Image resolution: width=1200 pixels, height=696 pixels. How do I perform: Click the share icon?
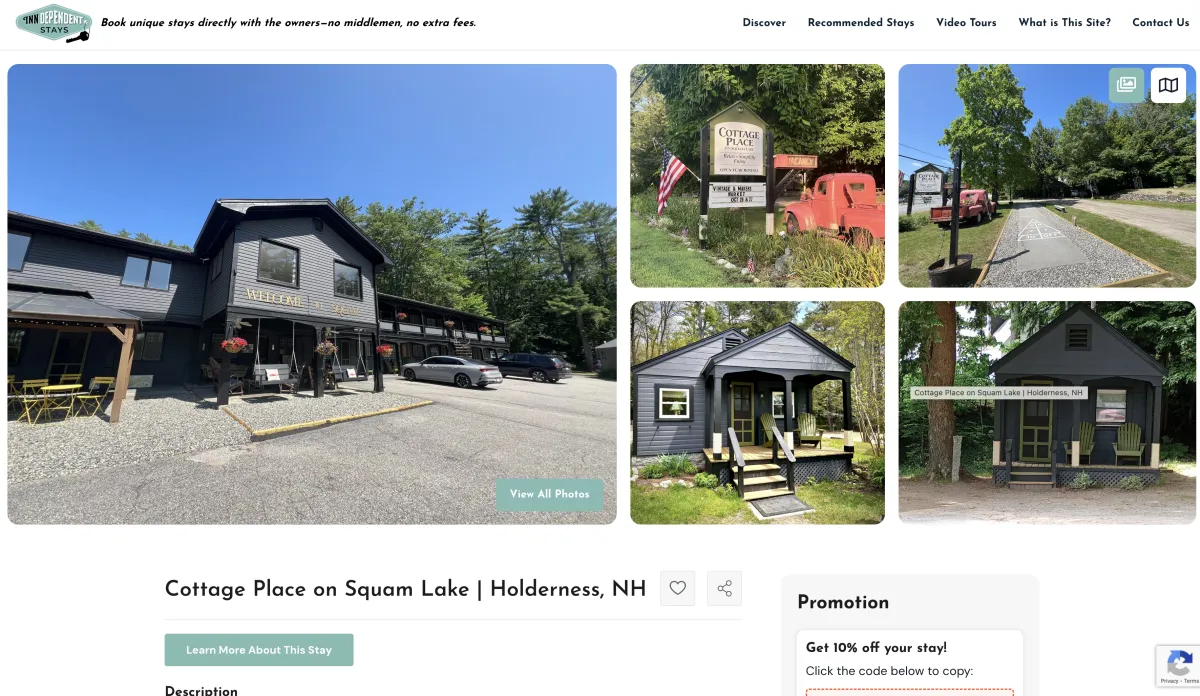pos(724,588)
